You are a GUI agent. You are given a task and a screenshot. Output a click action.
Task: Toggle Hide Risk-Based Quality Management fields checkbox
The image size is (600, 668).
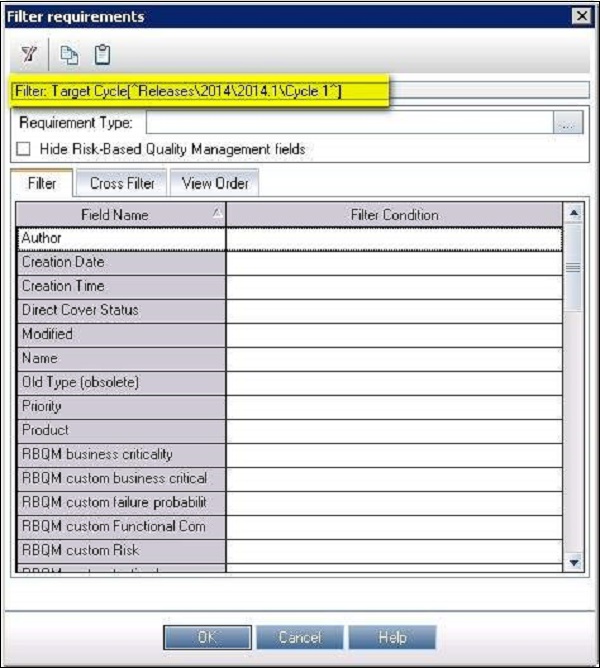point(23,149)
